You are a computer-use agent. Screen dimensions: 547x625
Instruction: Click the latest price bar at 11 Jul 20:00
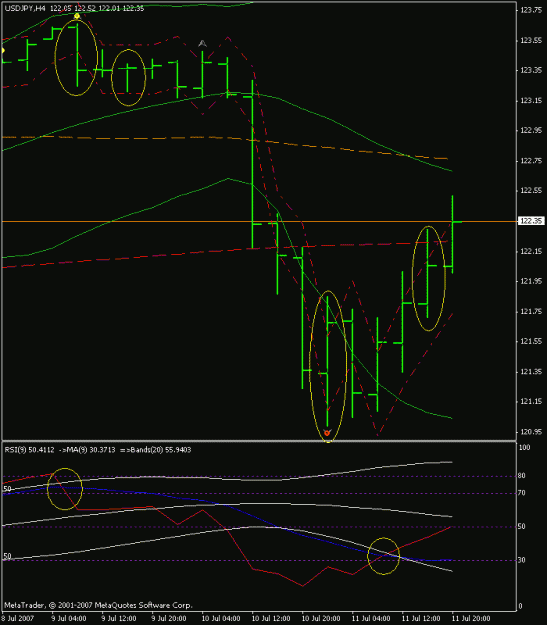point(453,234)
